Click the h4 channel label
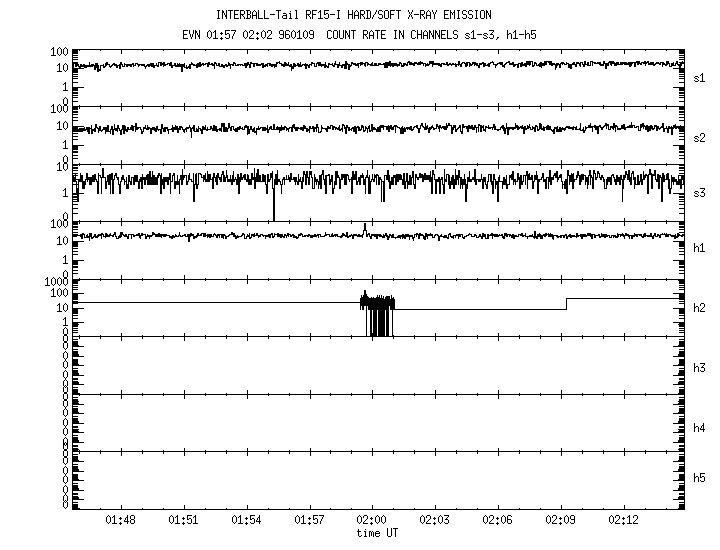 coord(700,428)
